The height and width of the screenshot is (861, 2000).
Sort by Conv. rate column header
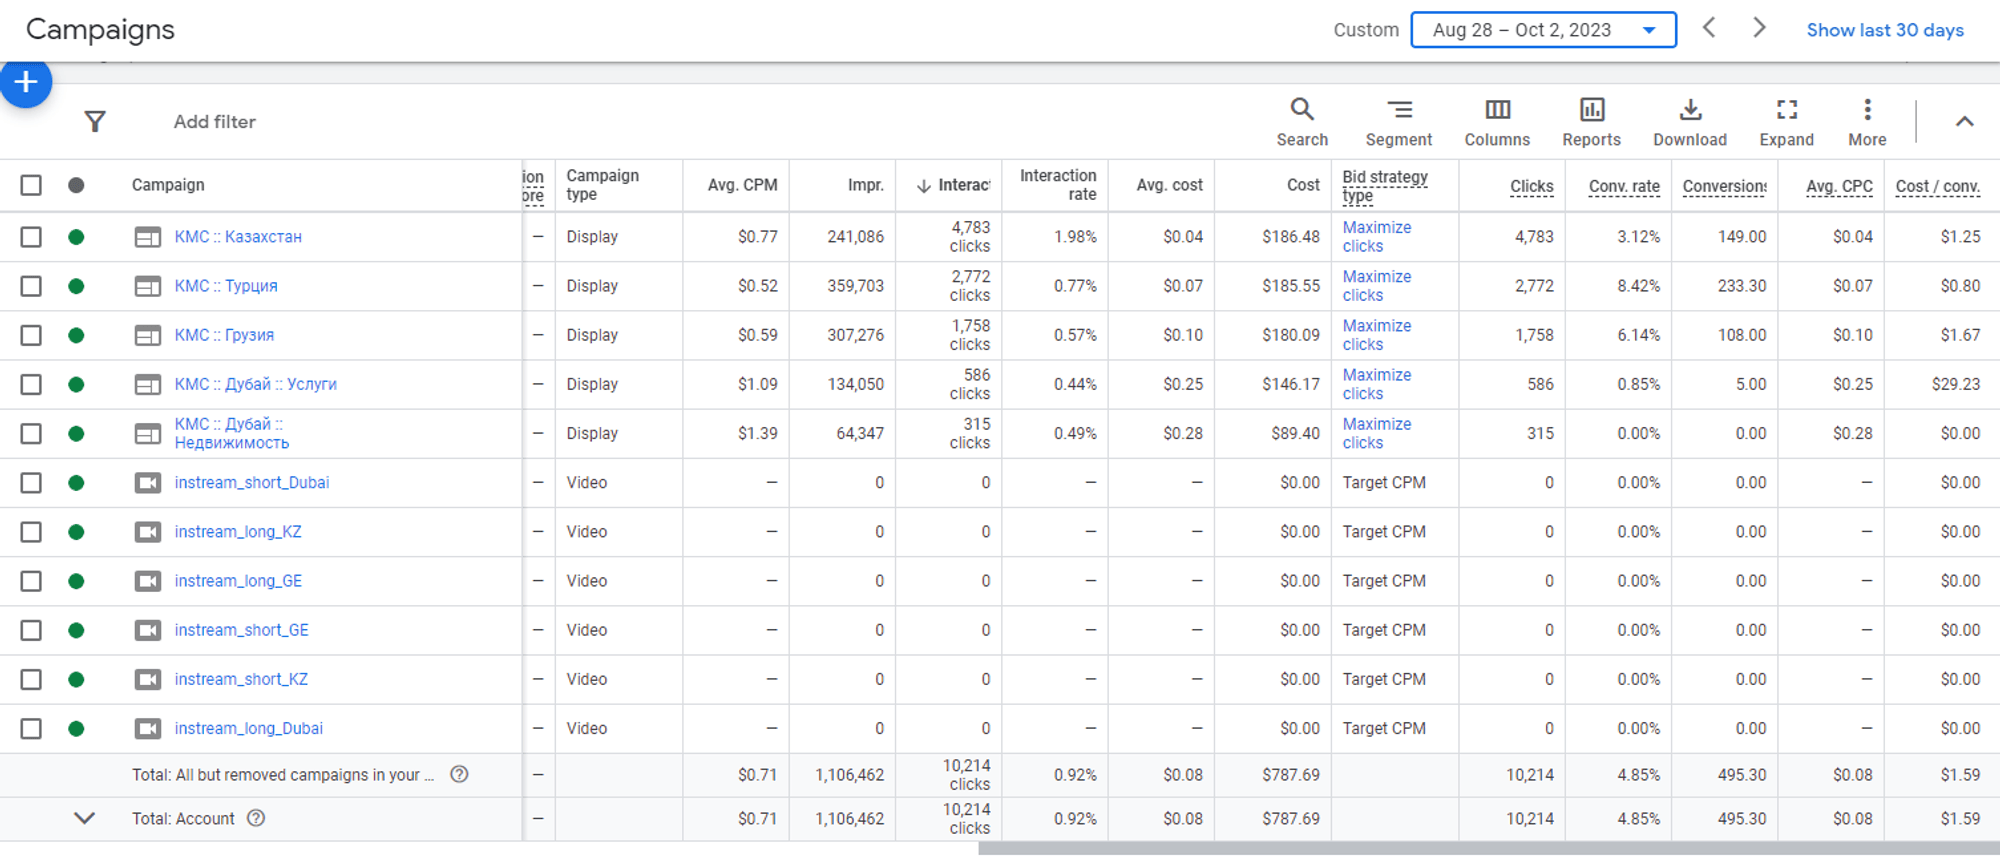pyautogui.click(x=1624, y=186)
